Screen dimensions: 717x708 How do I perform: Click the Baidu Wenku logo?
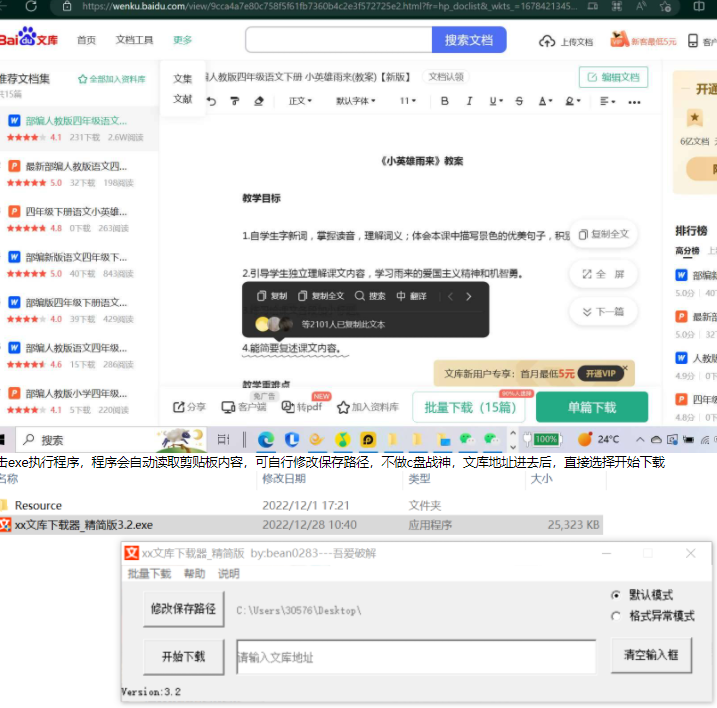28,38
